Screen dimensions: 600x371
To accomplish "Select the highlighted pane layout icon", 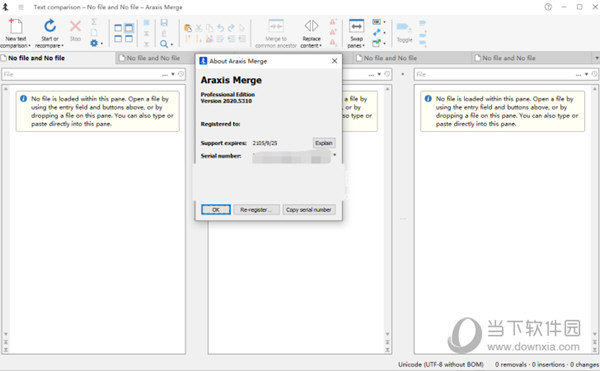I will pyautogui.click(x=129, y=28).
